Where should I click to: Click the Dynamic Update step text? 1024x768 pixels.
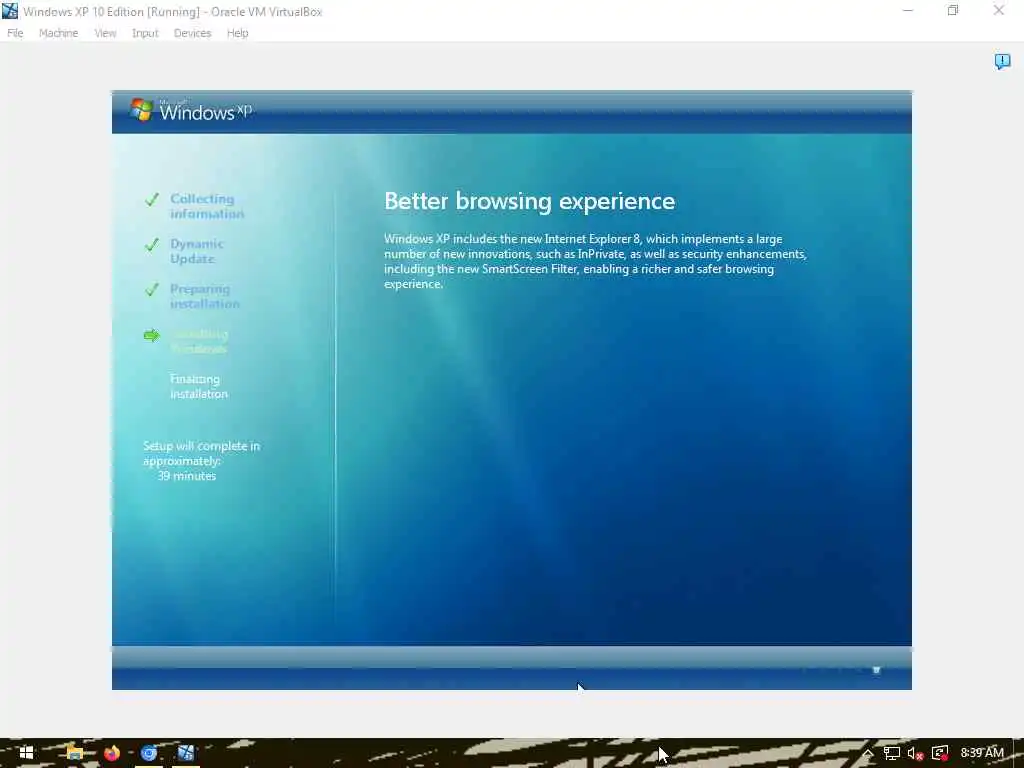pyautogui.click(x=197, y=251)
